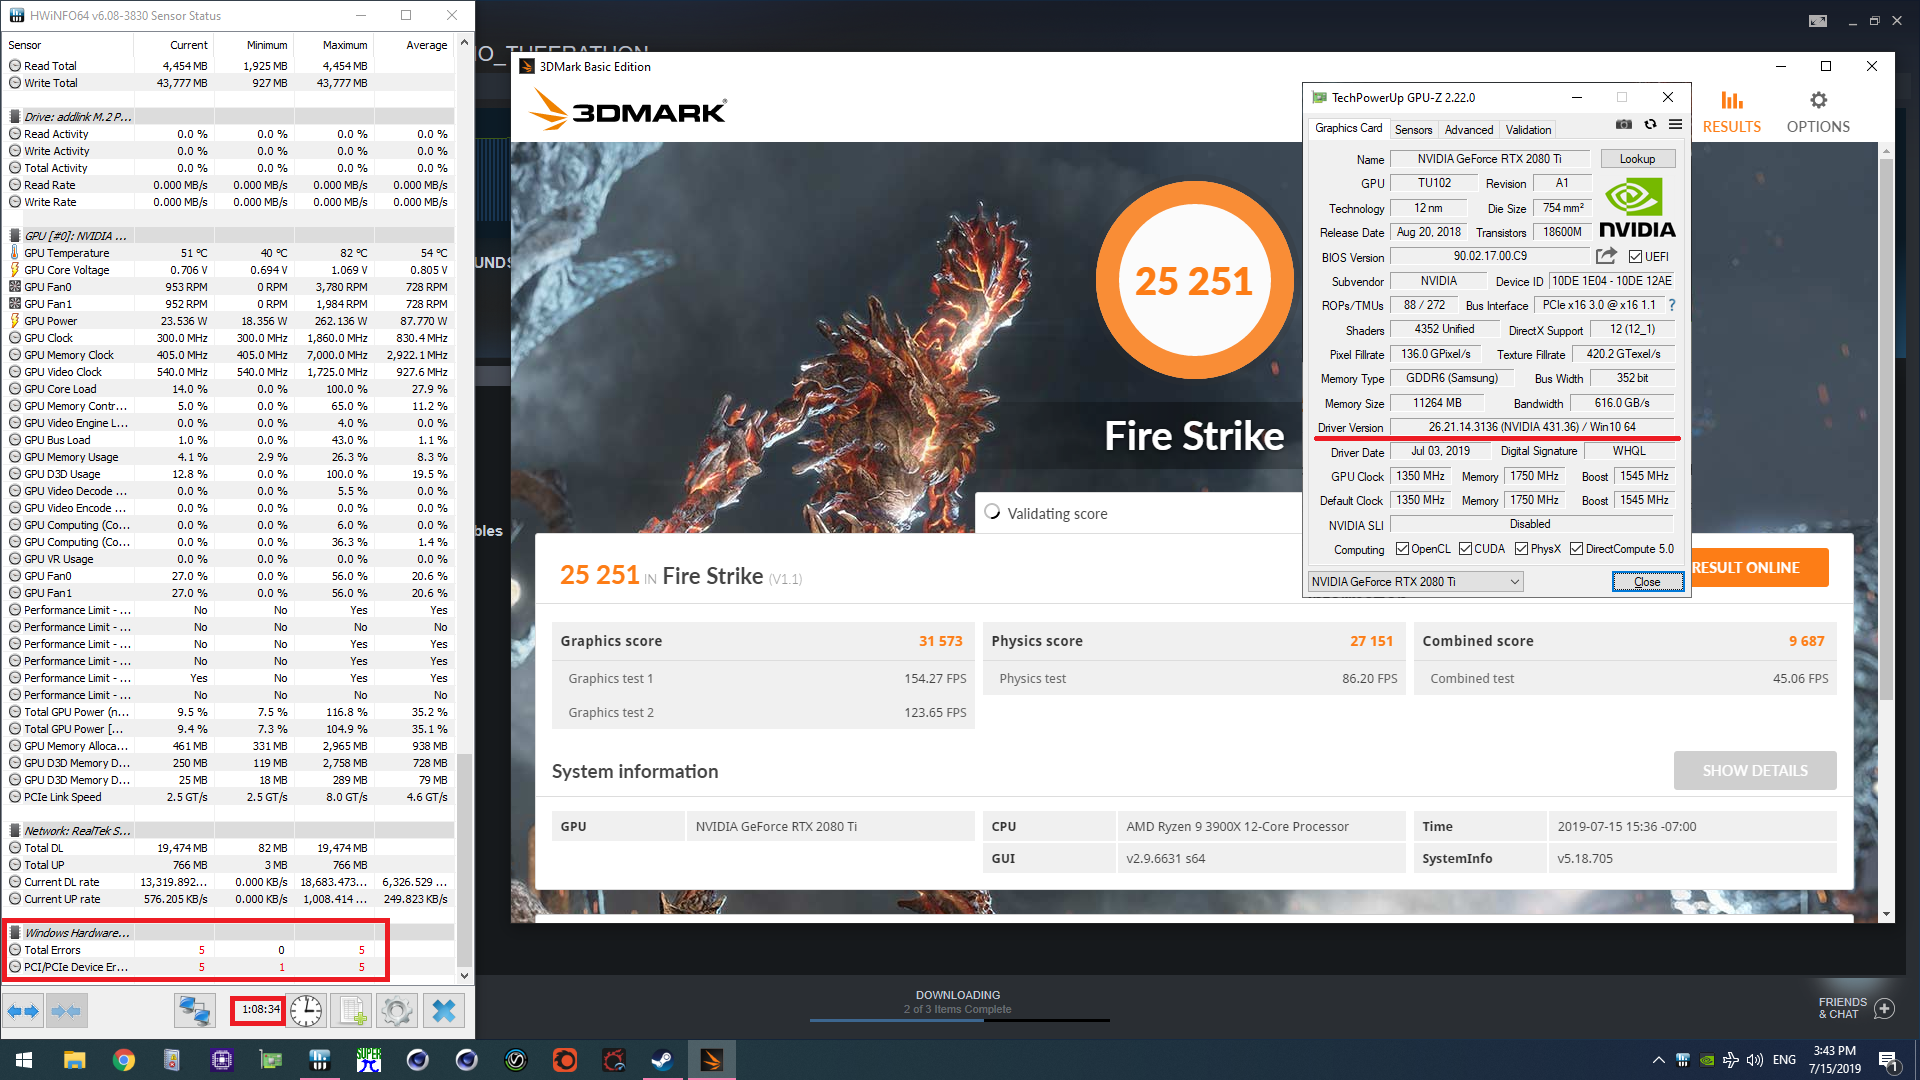Open 3DMark RESULTS bar-chart icon
1920x1080 pixels.
click(x=1732, y=100)
